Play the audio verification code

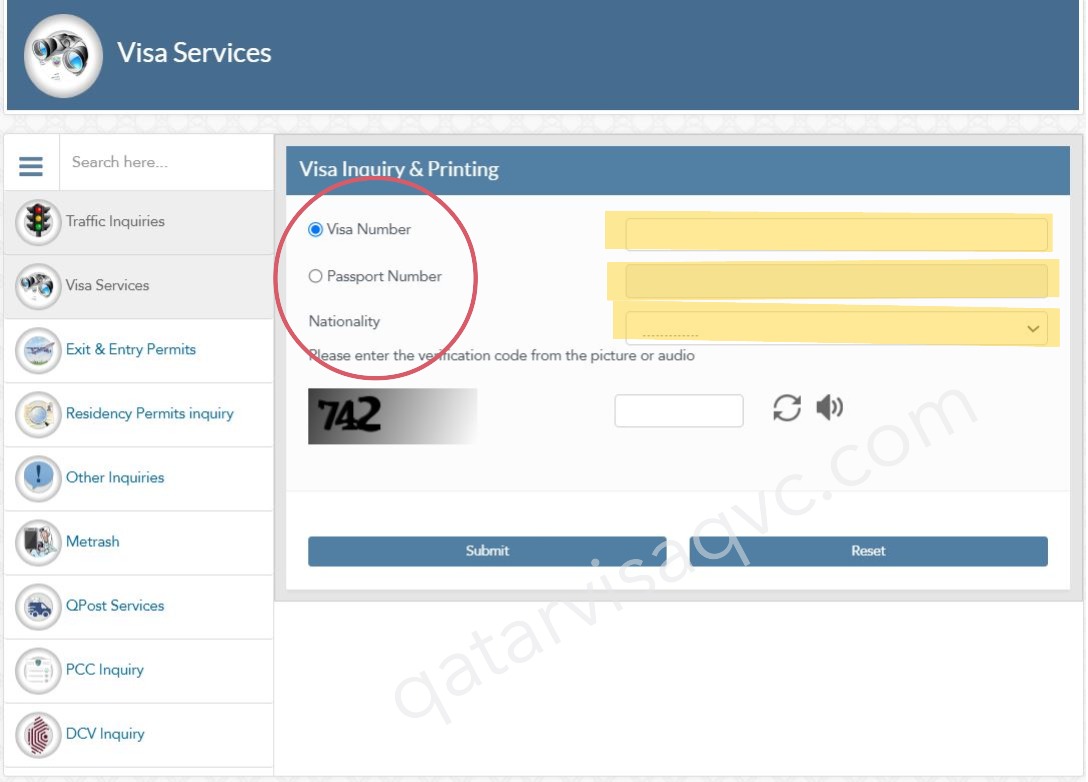[829, 408]
